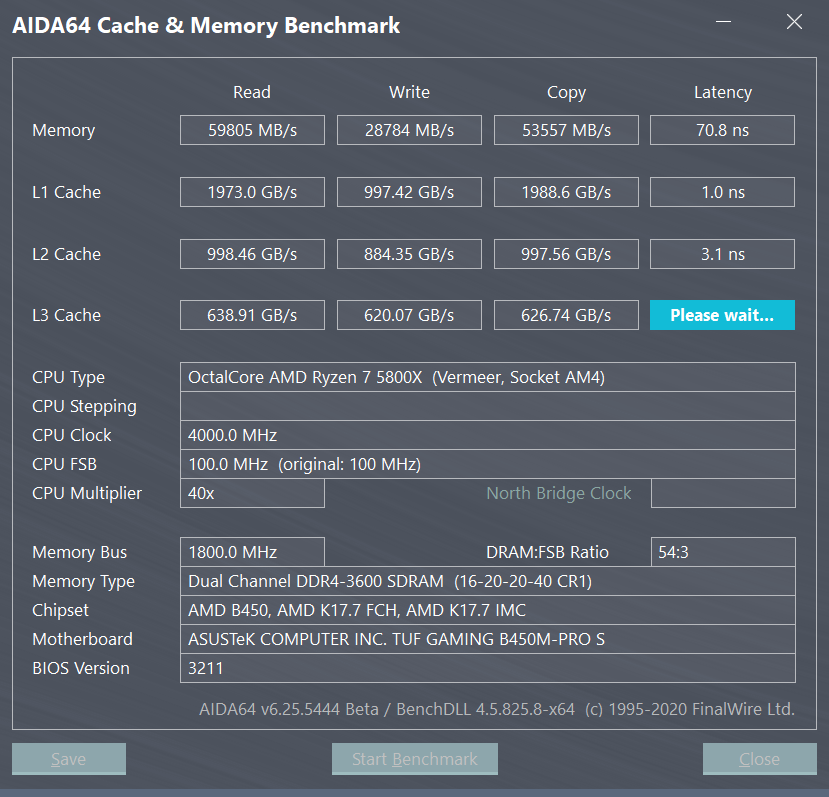Screen dimensions: 829x797
Task: Select the L2 Cache Copy value 997.56 GB/s
Action: pyautogui.click(x=566, y=254)
